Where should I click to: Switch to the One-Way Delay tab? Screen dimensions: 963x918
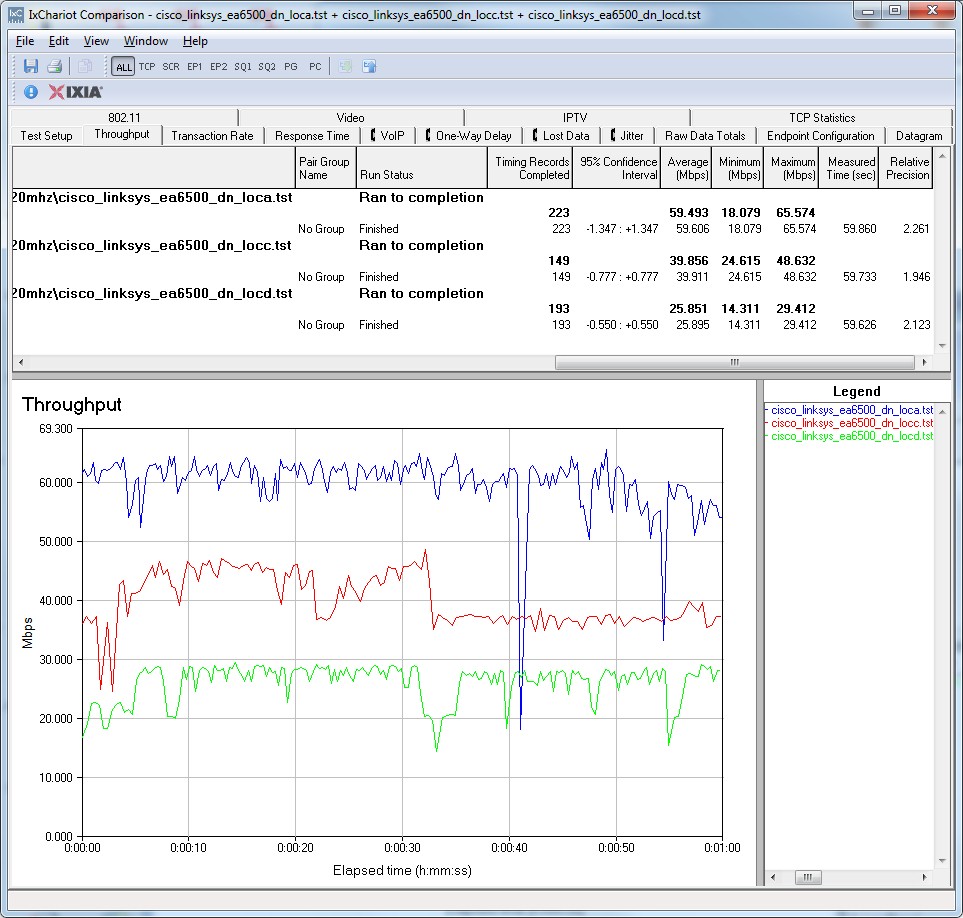469,136
